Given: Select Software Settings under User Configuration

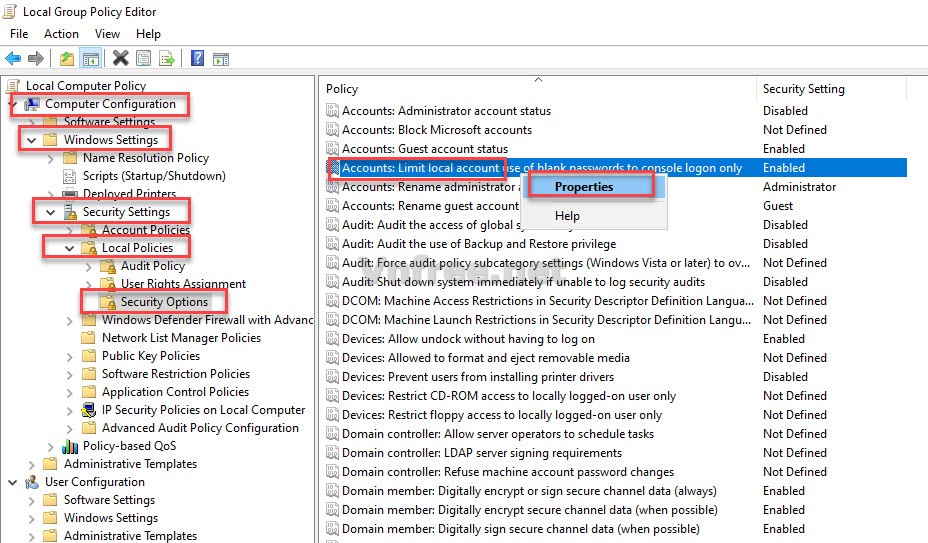Looking at the screenshot, I should tap(109, 500).
